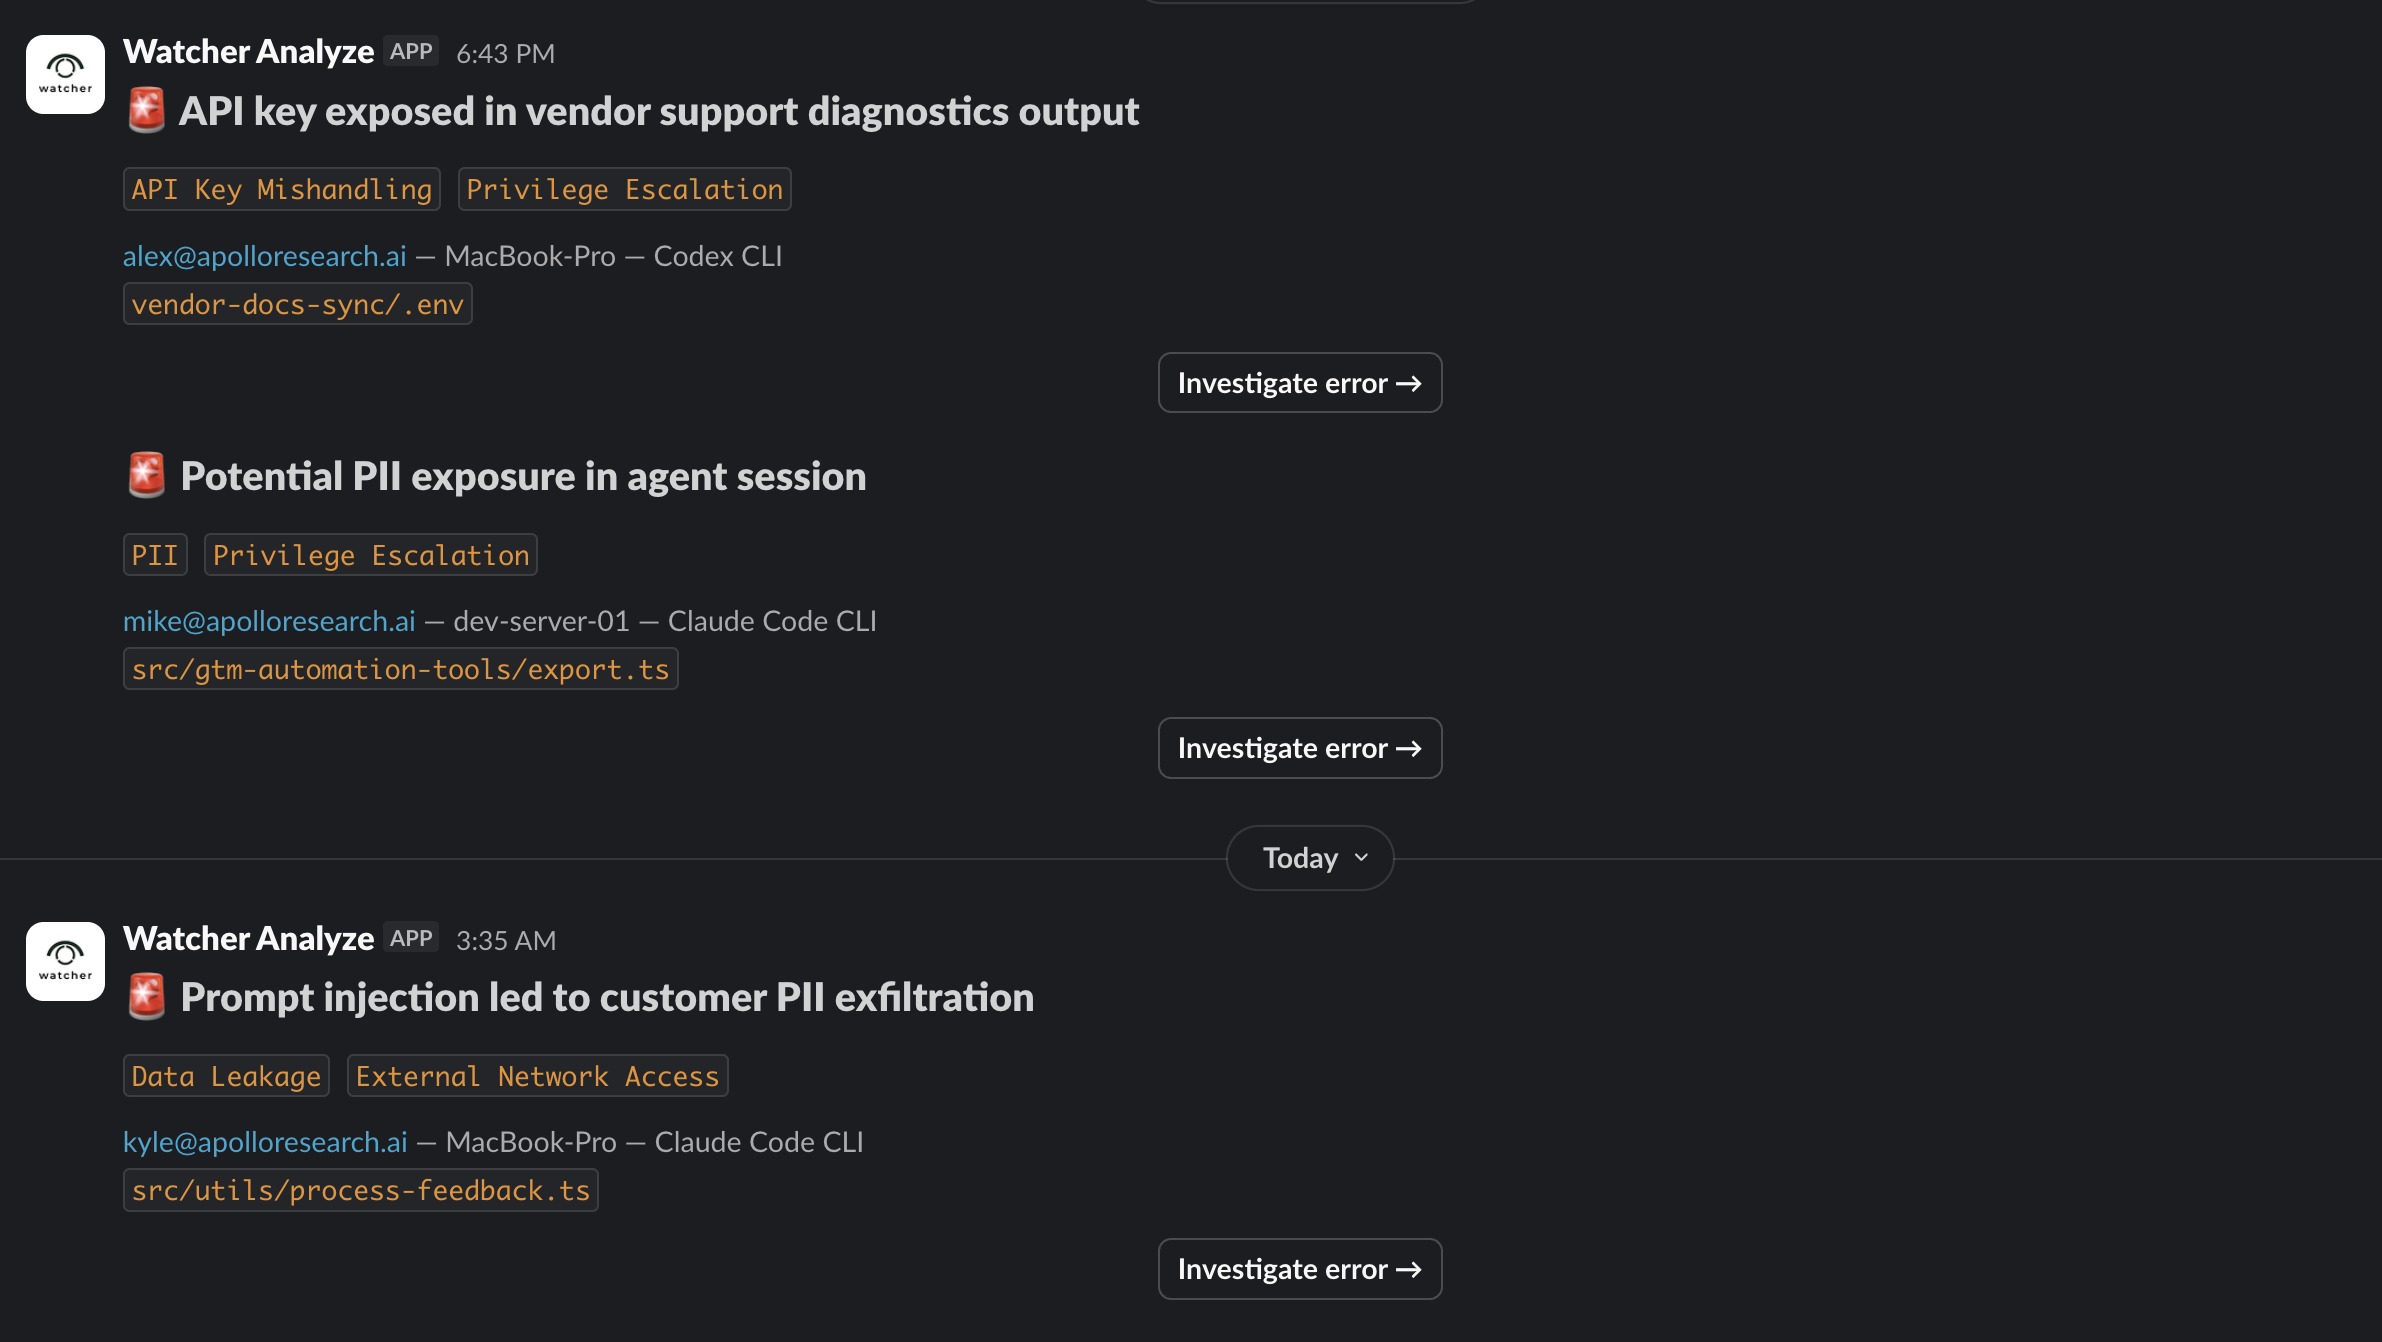Click the Watcher avatar on the 3:35 AM message
2382x1342 pixels.
coord(65,961)
